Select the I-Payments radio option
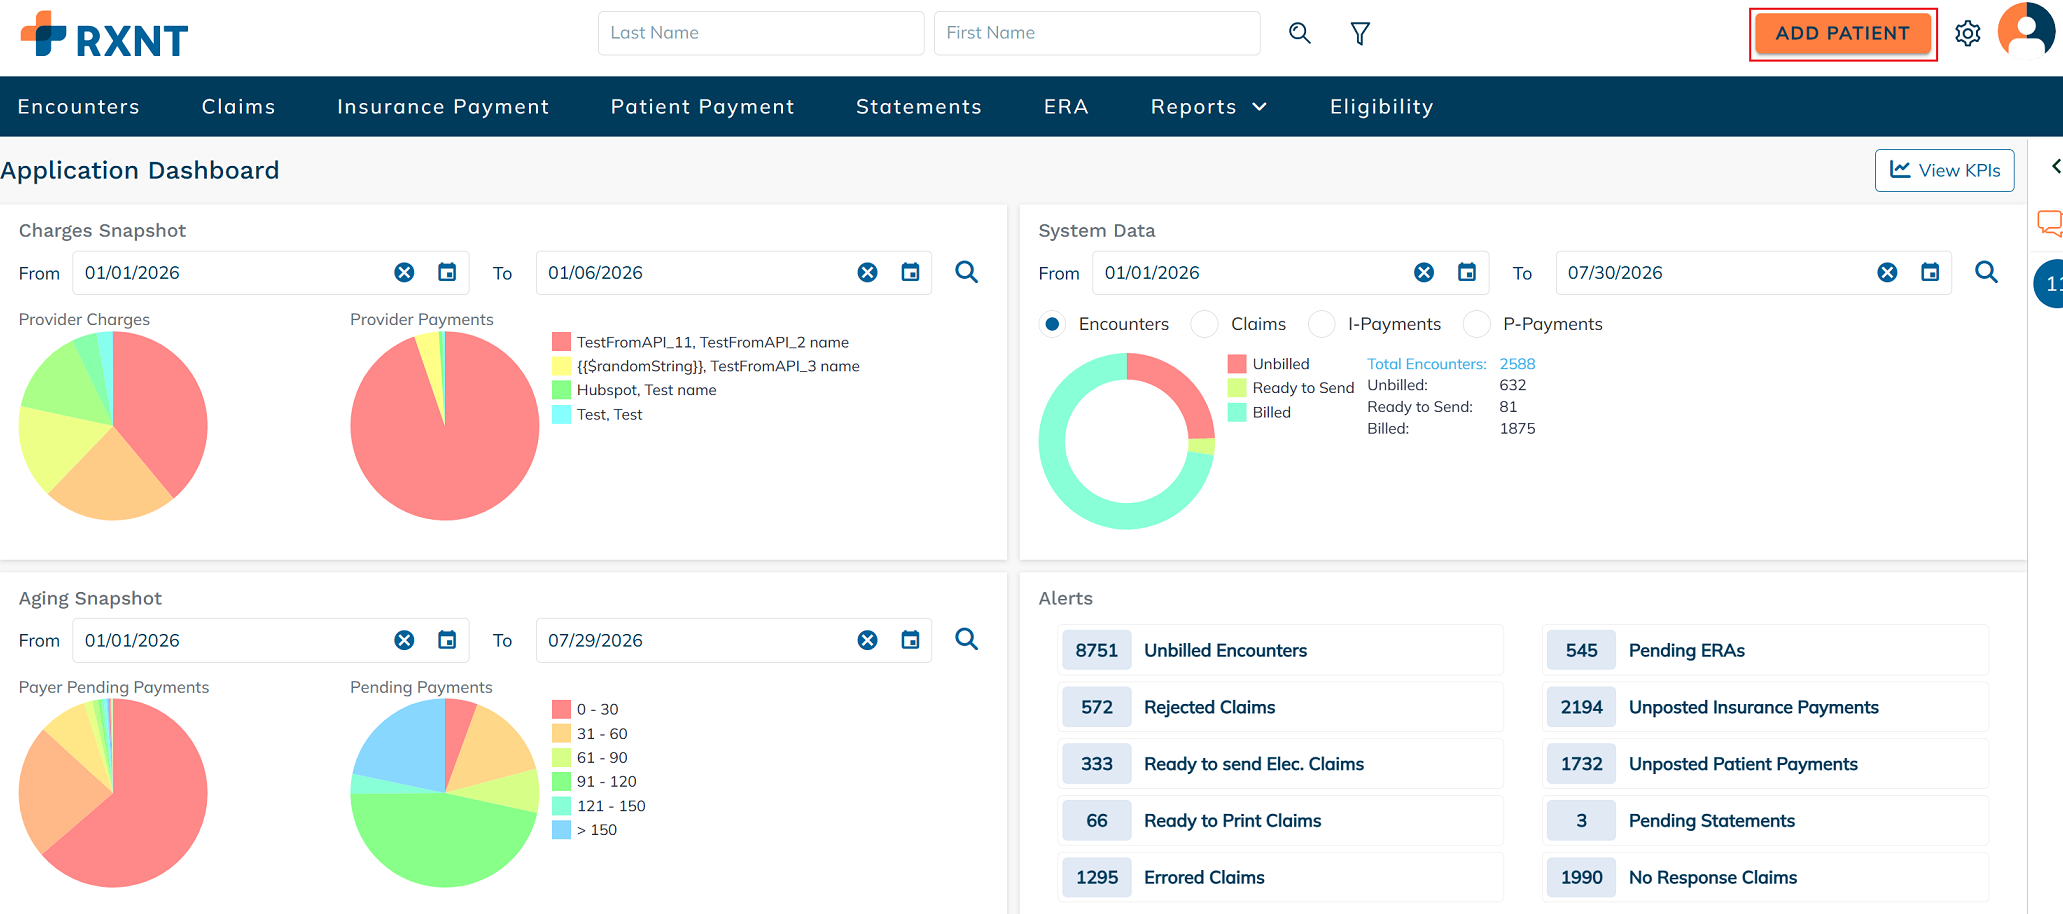This screenshot has width=2063, height=914. 1322,324
